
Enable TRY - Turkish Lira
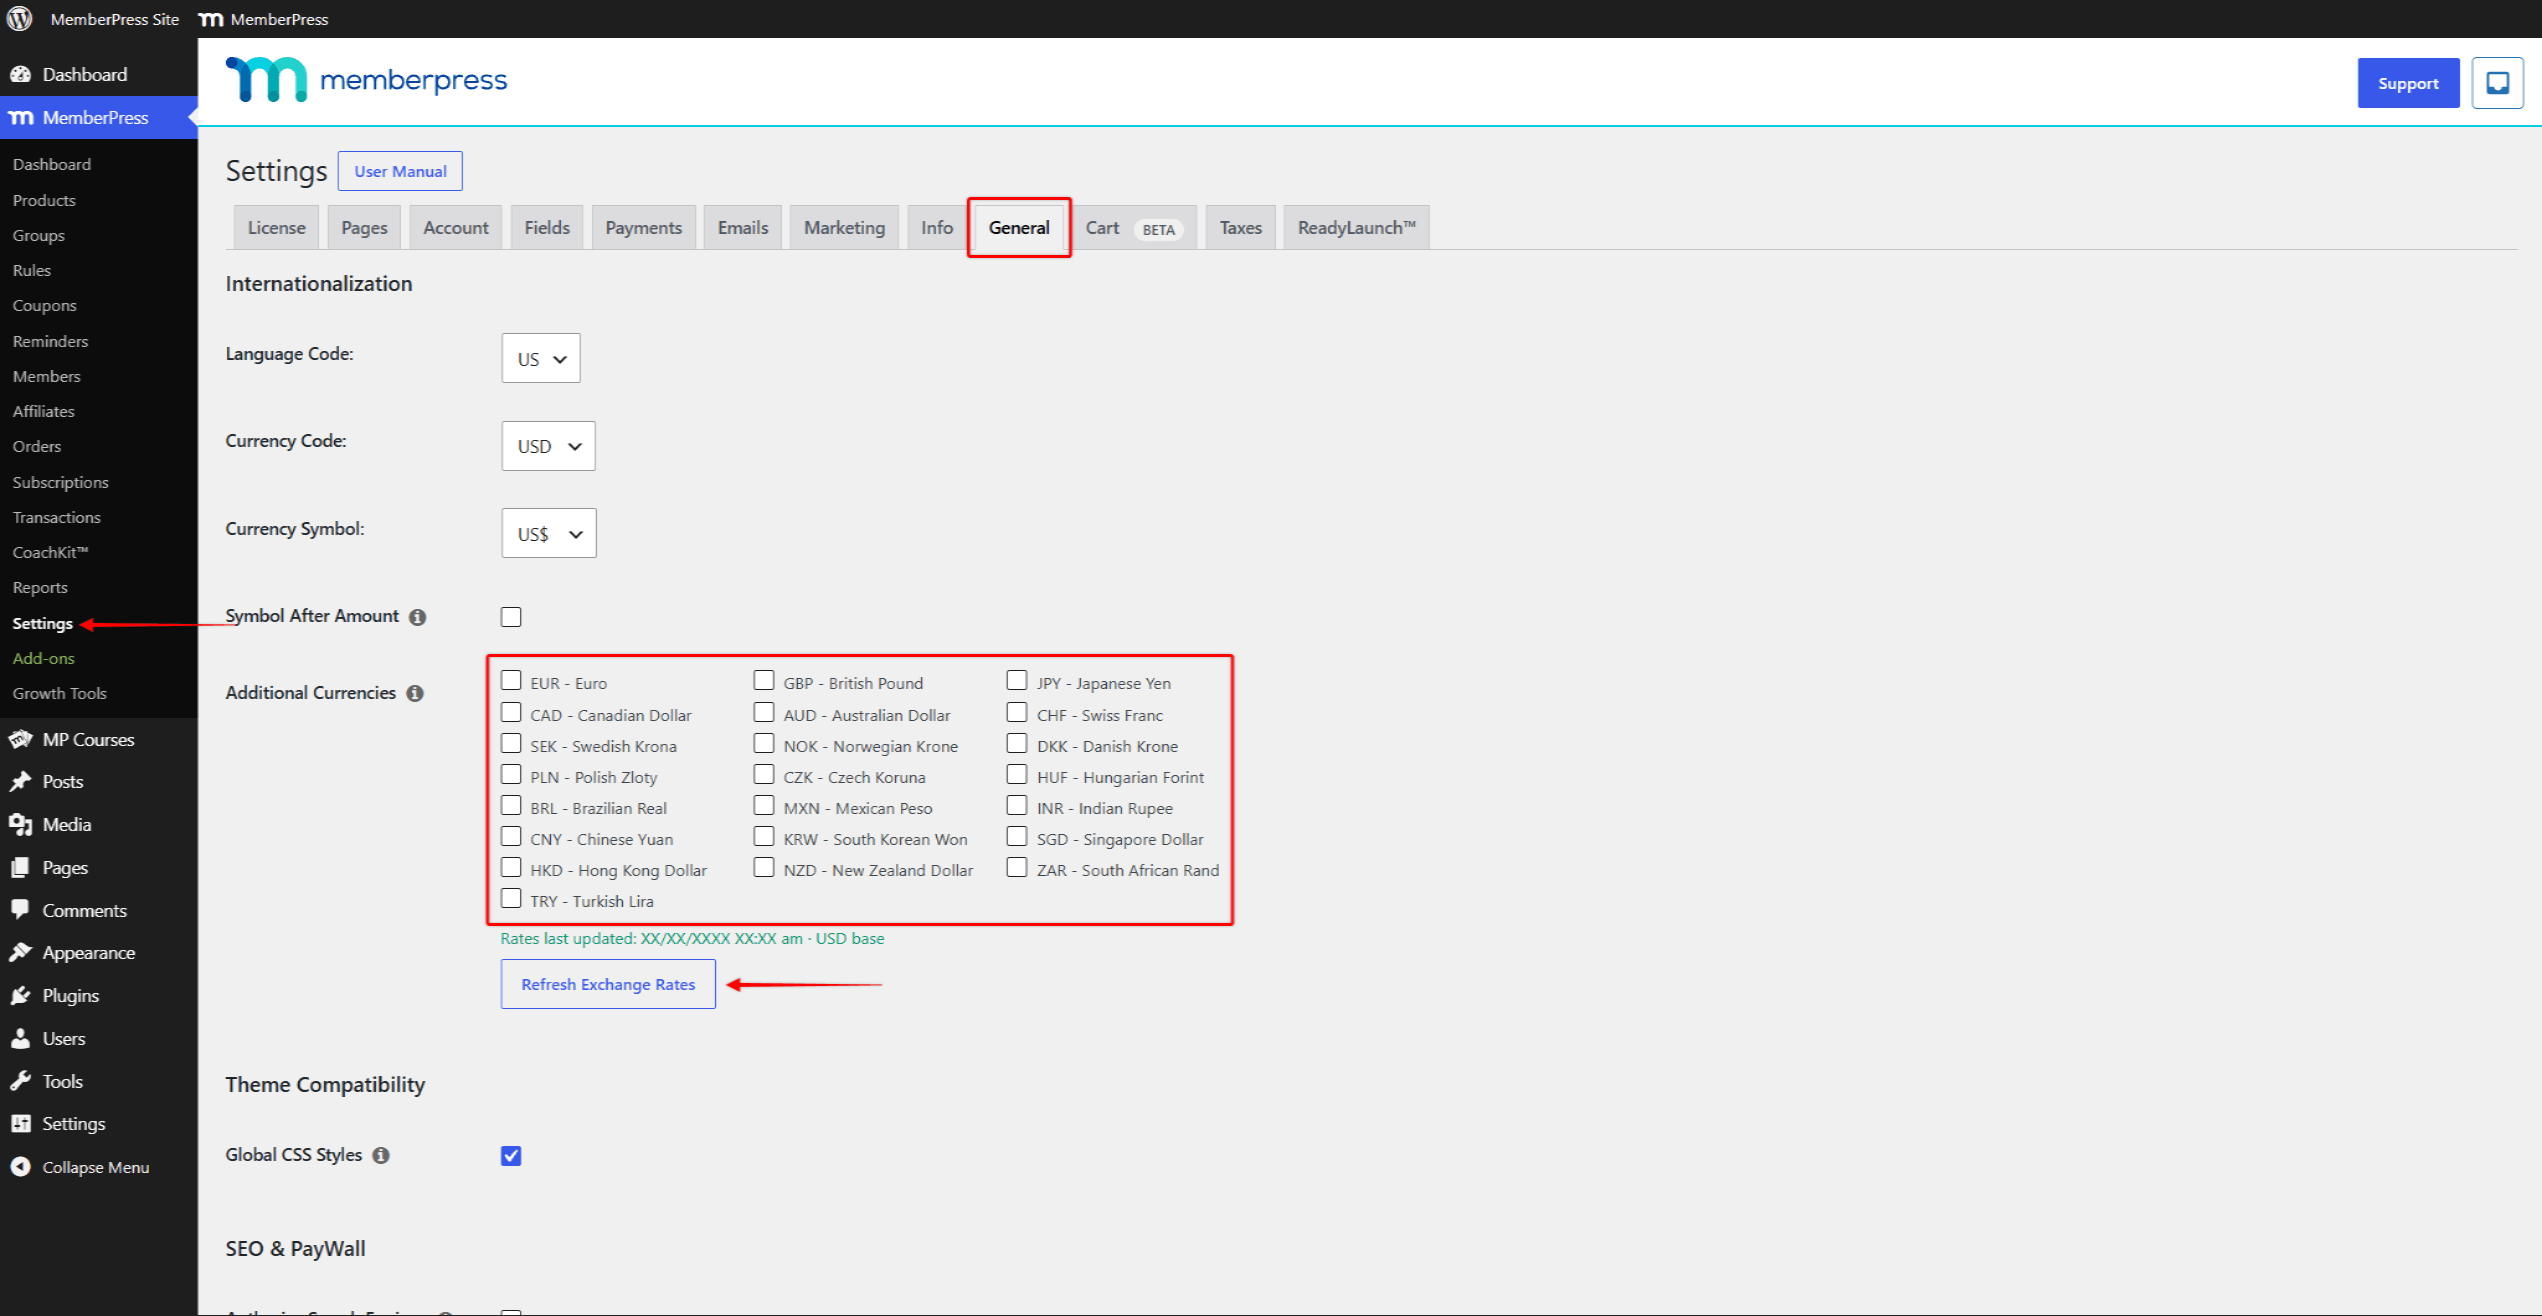pos(511,899)
